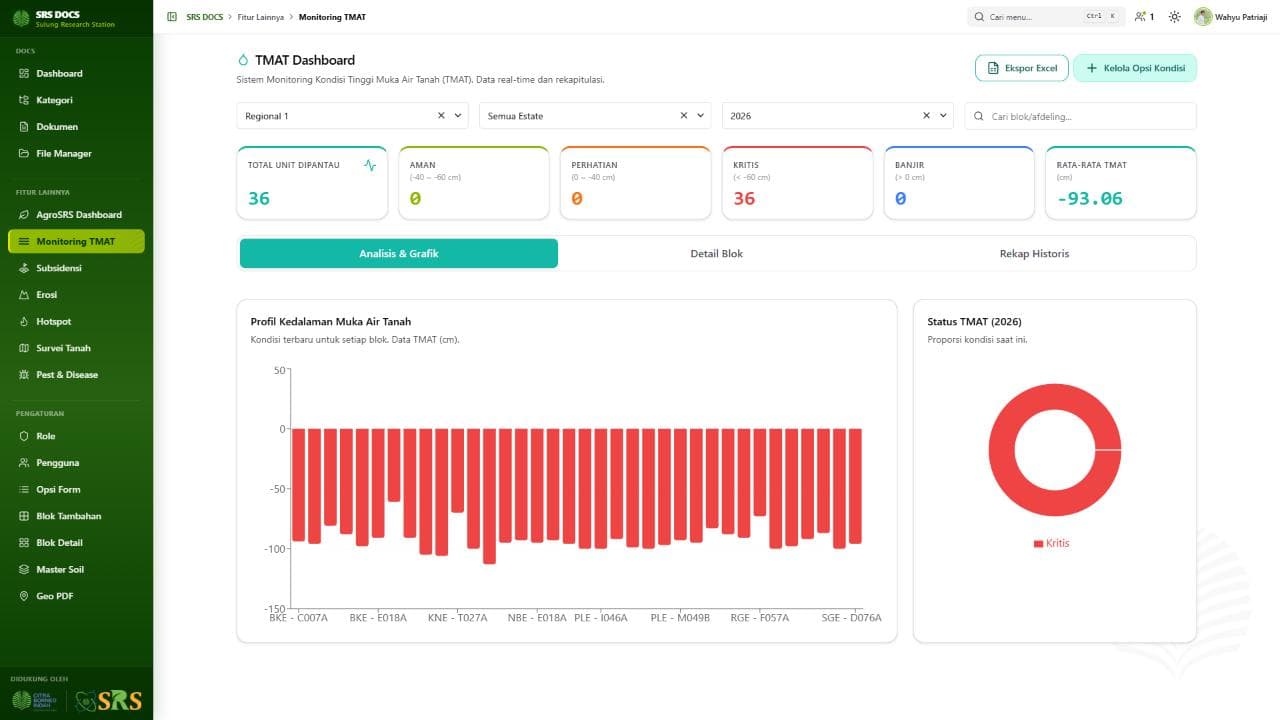Expand the 2026 year dropdown
Image resolution: width=1280 pixels, height=720 pixels.
pyautogui.click(x=944, y=116)
